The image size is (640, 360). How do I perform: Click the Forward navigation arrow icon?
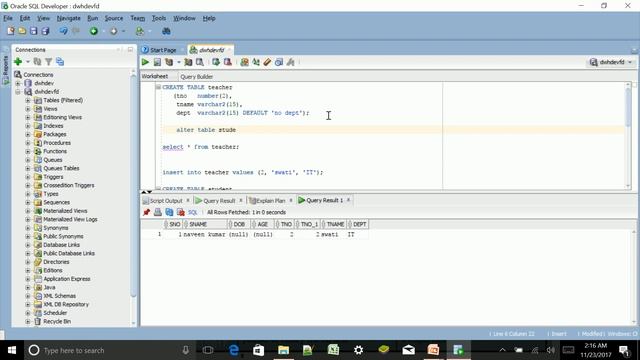point(113,31)
